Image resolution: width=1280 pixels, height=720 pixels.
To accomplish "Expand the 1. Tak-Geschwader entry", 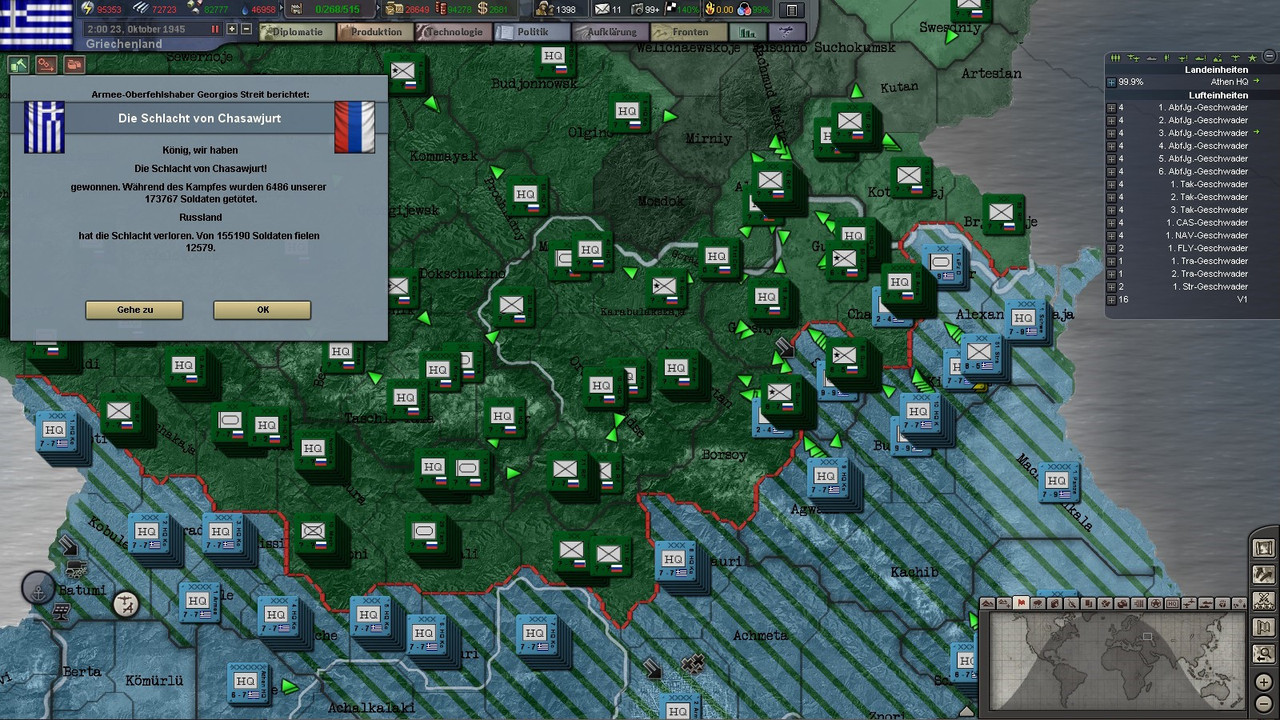I will [x=1111, y=184].
